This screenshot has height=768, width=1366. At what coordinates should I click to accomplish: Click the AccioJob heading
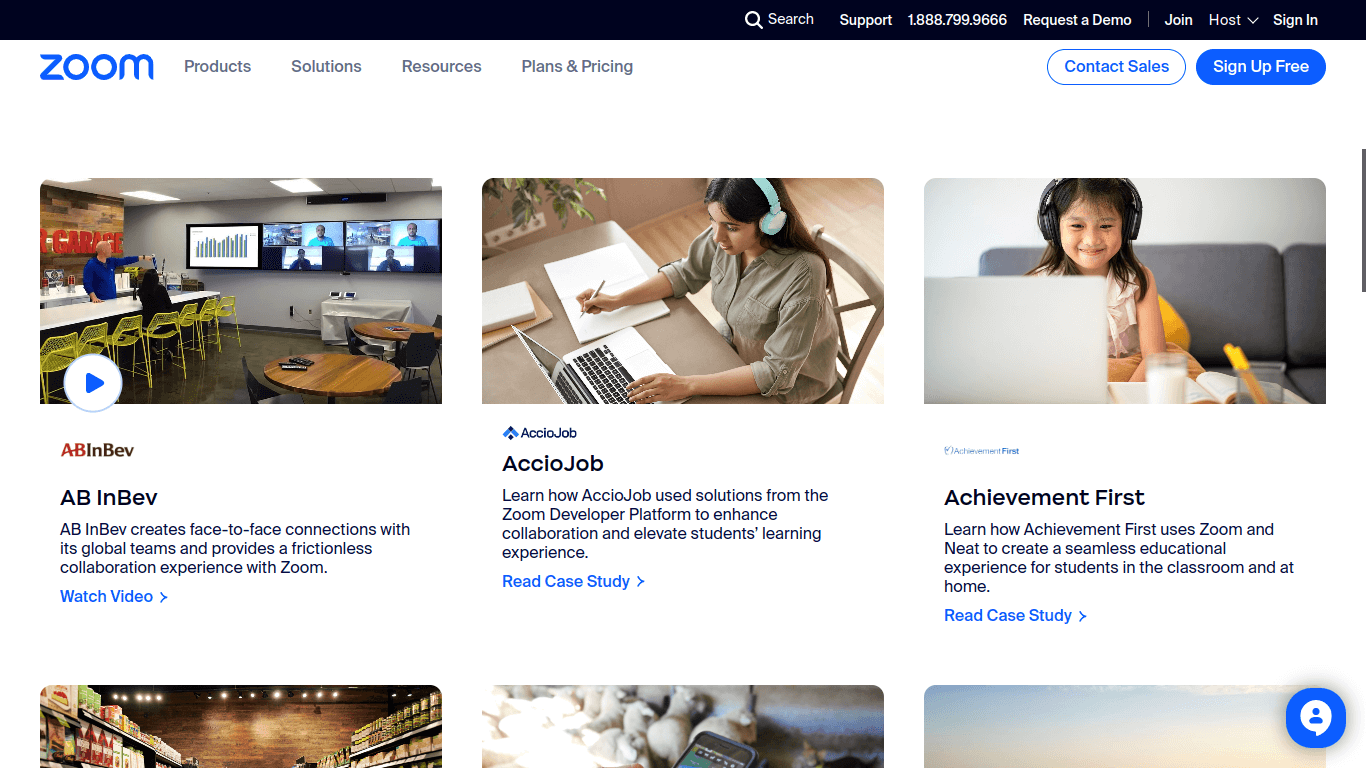(x=553, y=464)
